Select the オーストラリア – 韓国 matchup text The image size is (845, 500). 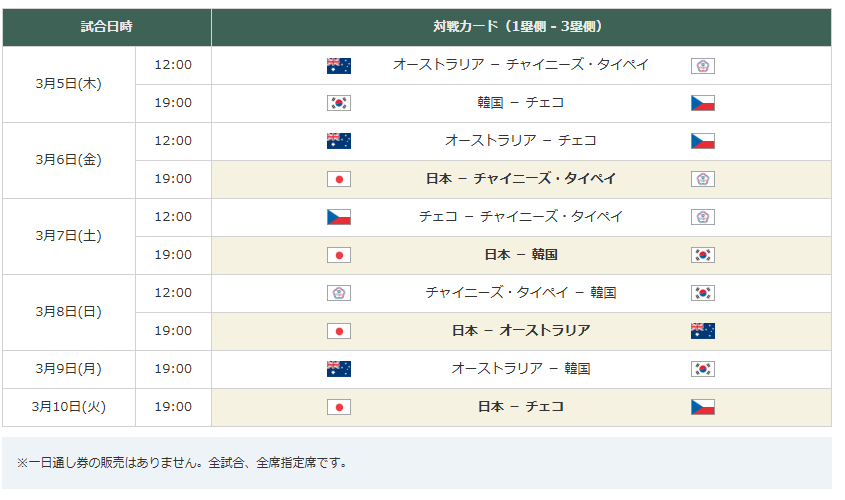(520, 369)
